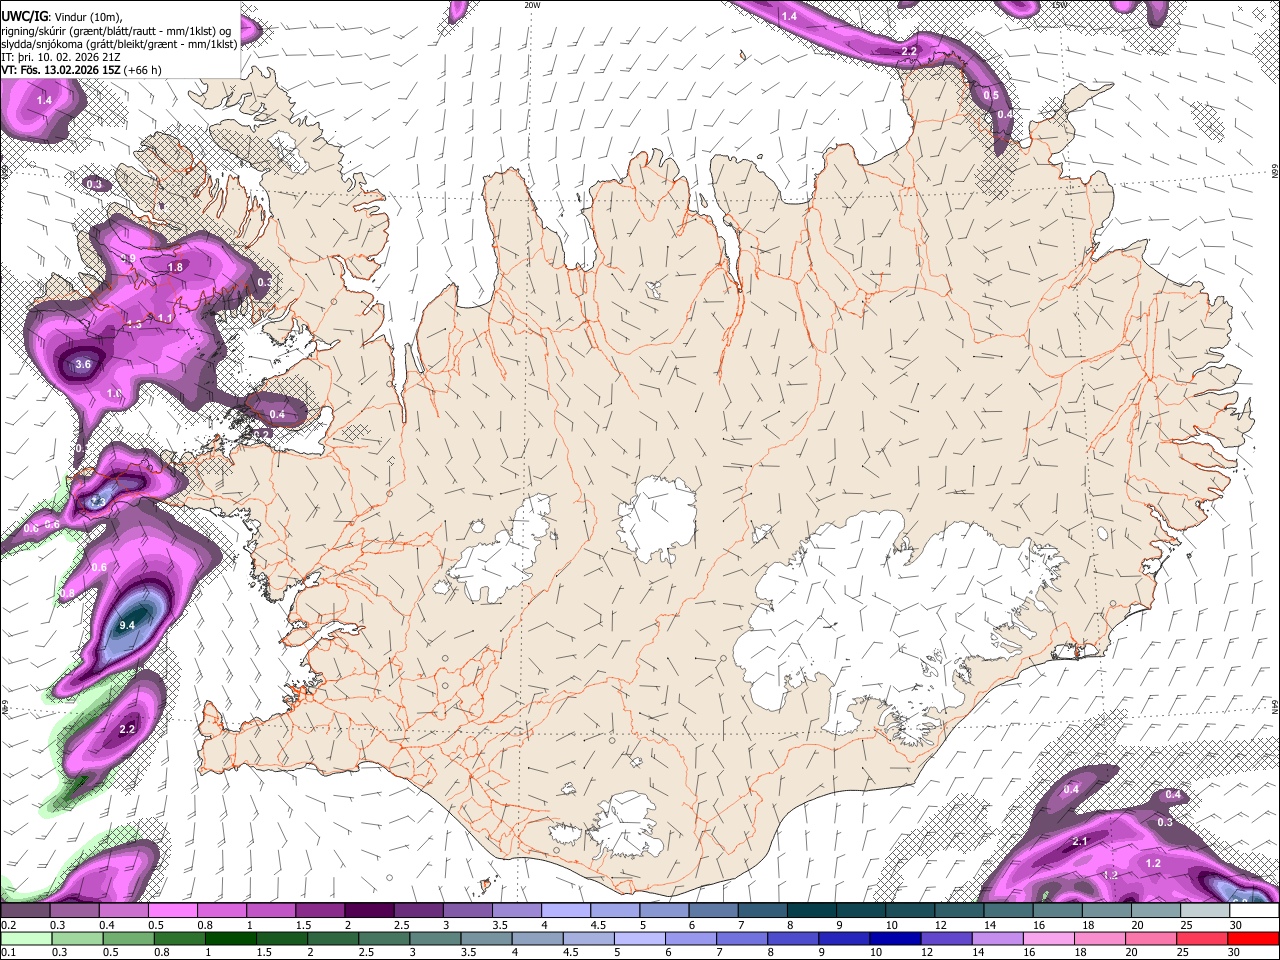Click the 0.2 number label under the upper scale

8,925
